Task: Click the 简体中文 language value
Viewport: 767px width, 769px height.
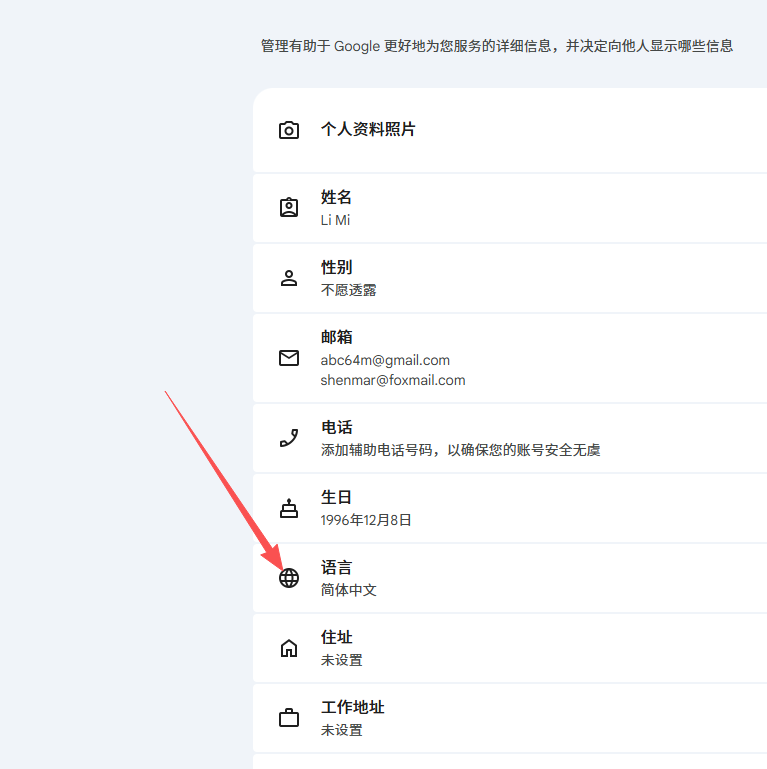Action: (x=348, y=590)
